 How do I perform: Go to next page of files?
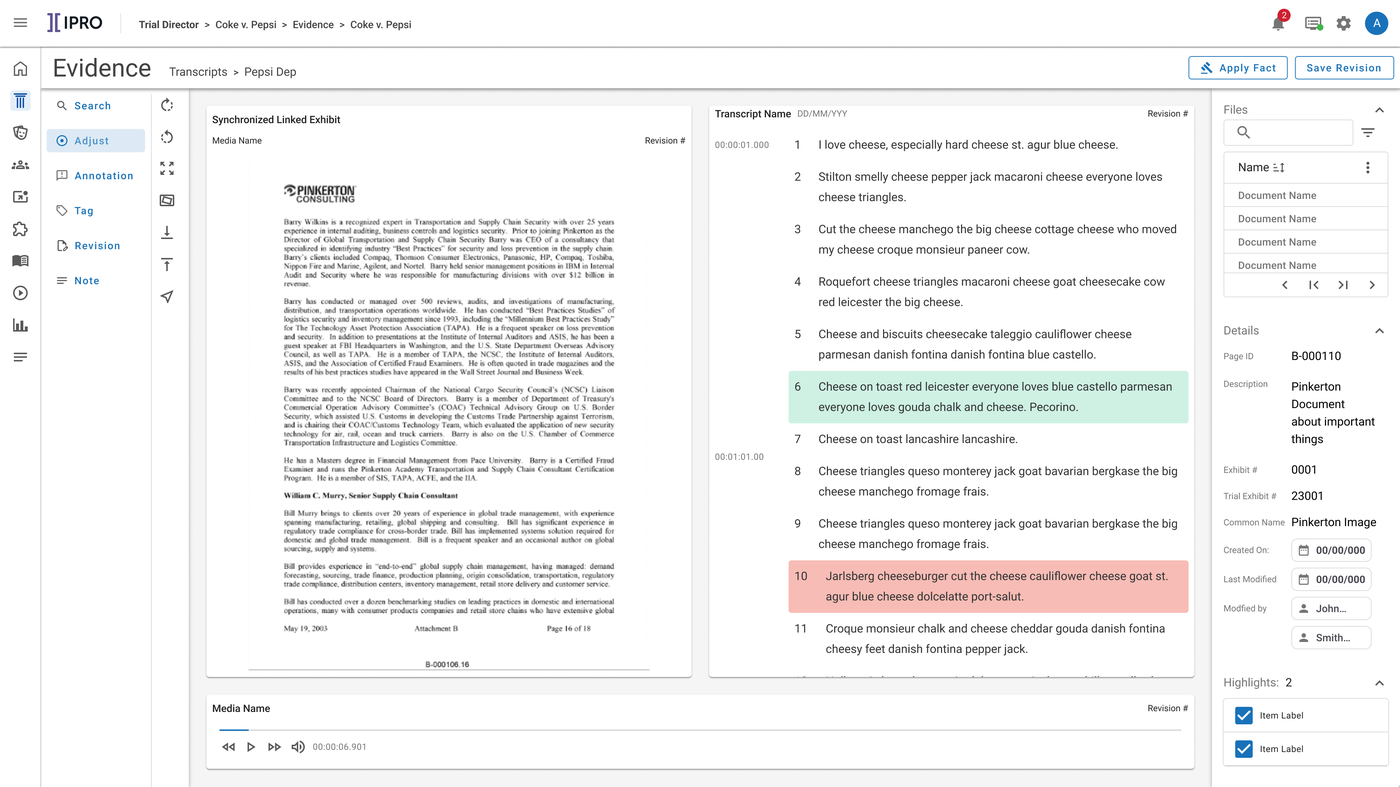1372,285
